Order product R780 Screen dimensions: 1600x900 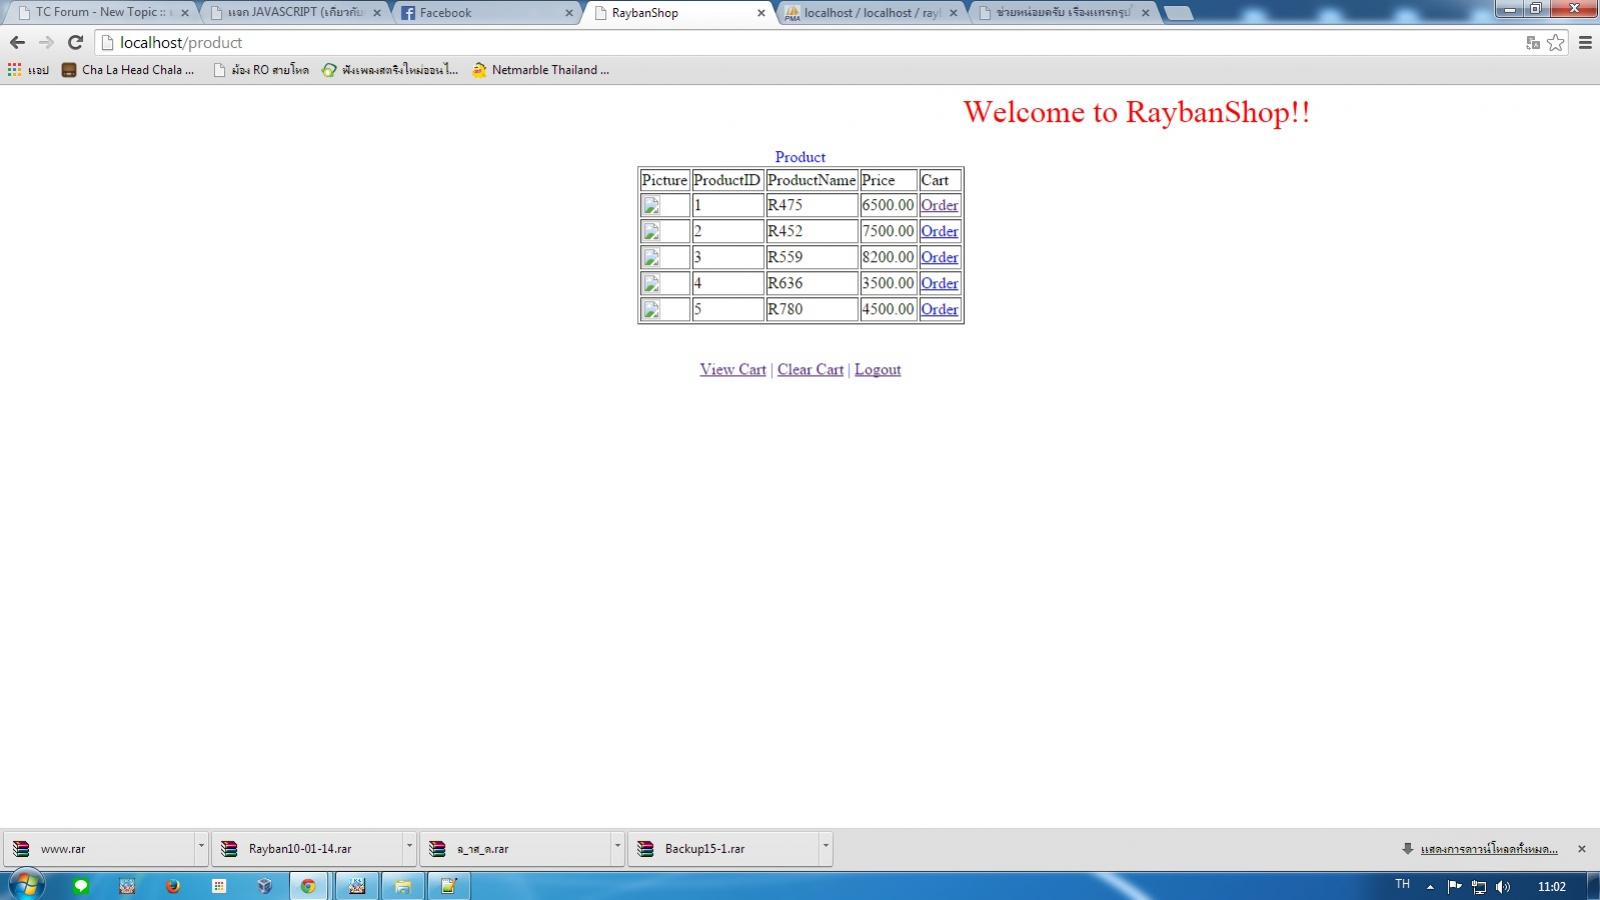[x=939, y=309]
